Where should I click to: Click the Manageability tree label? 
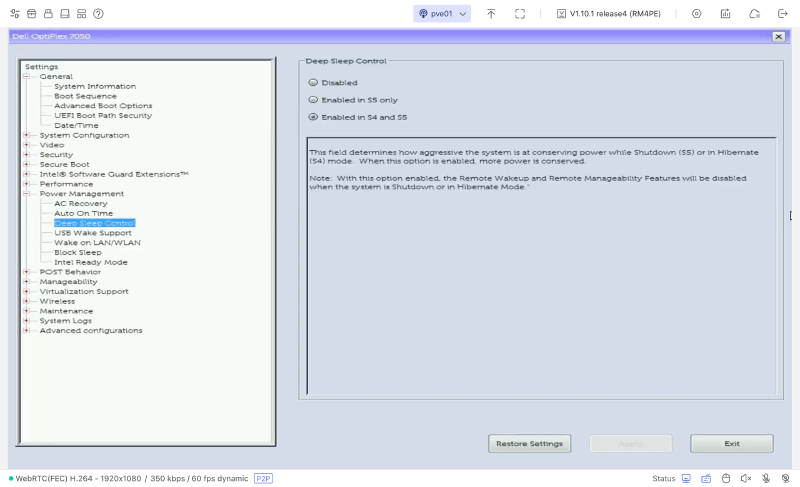pyautogui.click(x=68, y=281)
